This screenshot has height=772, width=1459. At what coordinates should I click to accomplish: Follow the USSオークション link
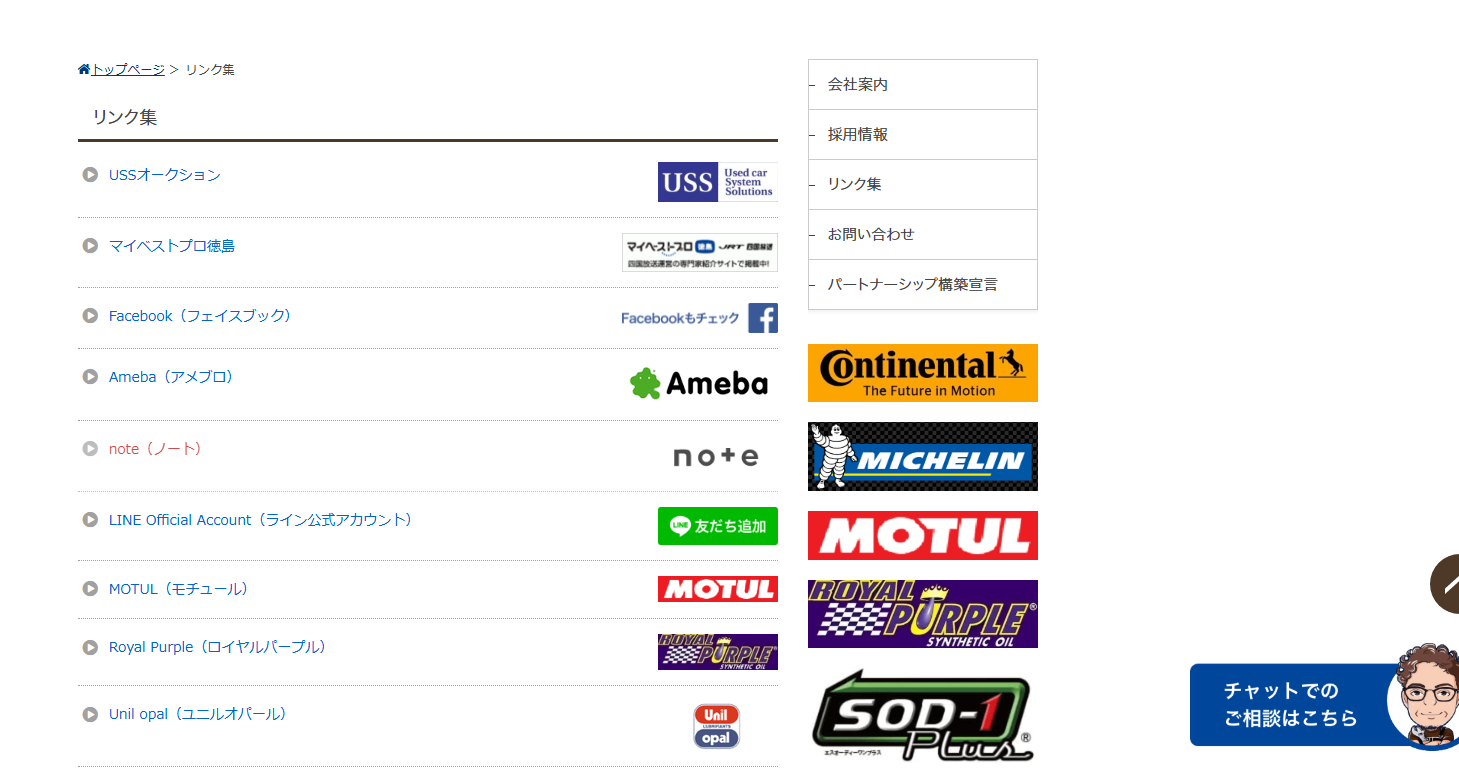[x=165, y=175]
